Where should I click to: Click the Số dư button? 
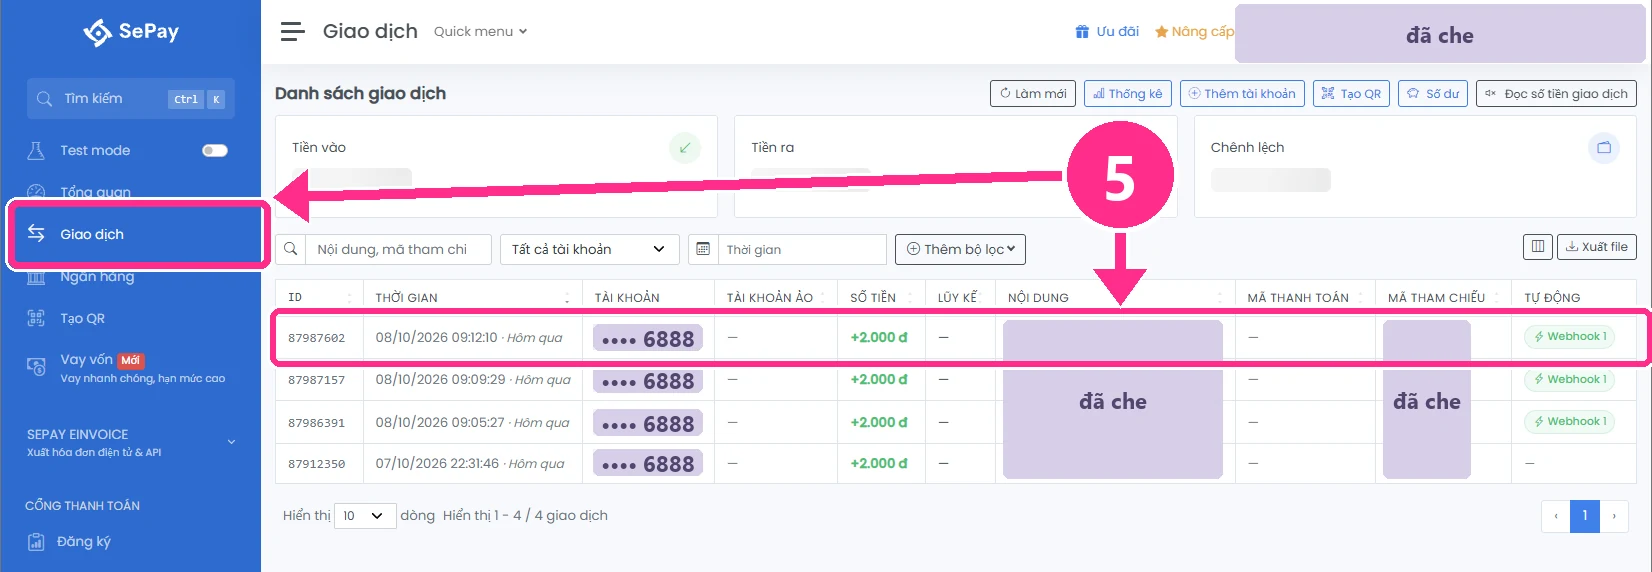click(x=1433, y=93)
